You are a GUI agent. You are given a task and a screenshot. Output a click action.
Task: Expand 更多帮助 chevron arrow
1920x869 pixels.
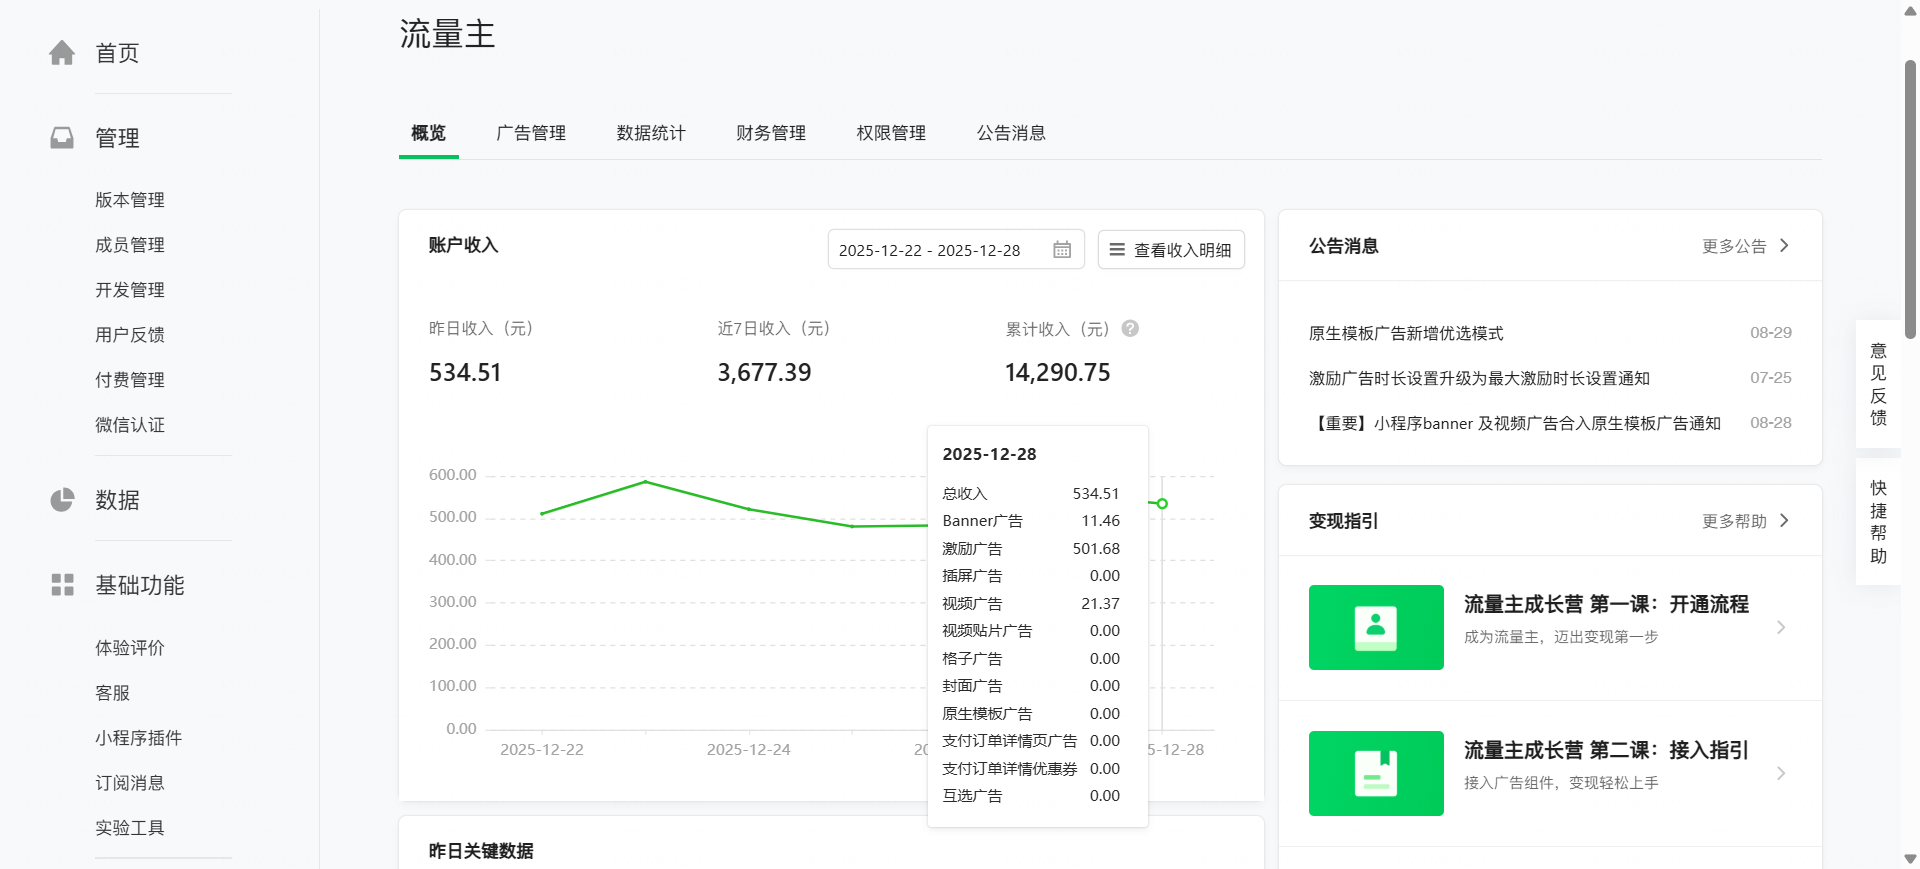pyautogui.click(x=1784, y=521)
